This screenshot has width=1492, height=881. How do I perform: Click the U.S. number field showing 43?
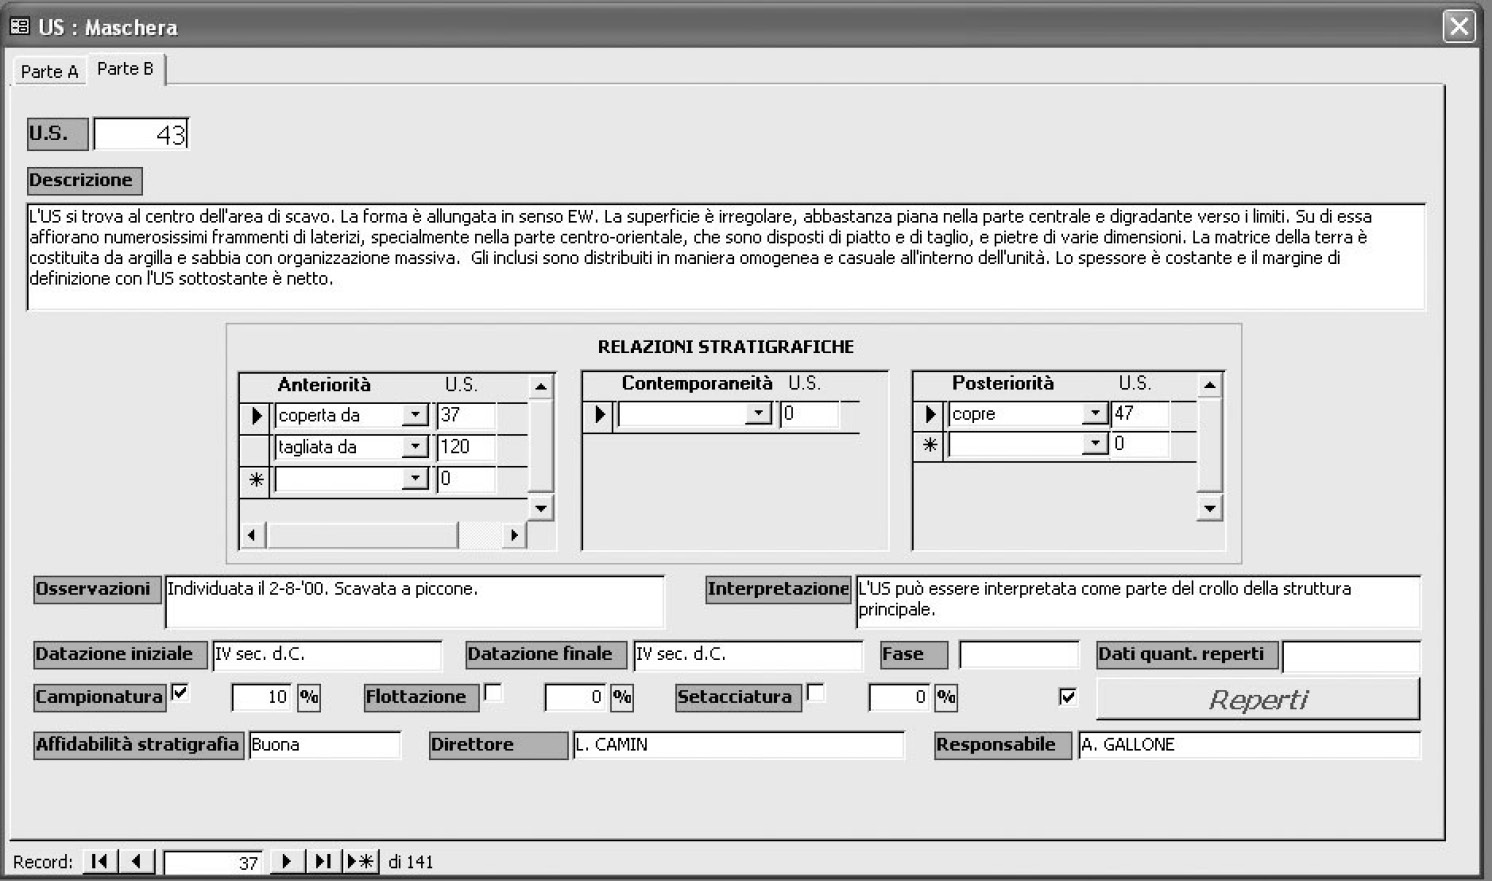[141, 134]
